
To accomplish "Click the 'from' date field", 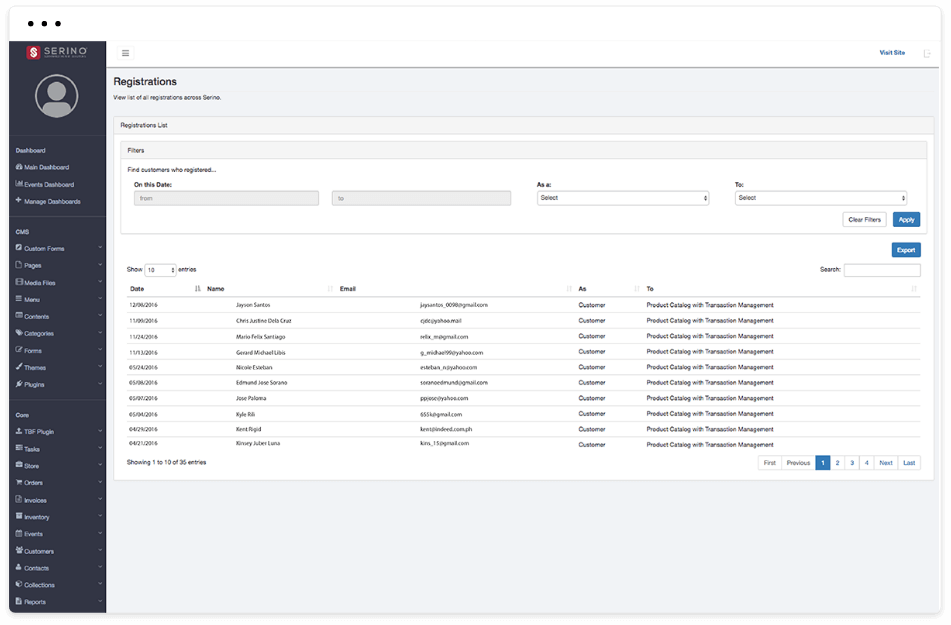I will [x=226, y=198].
